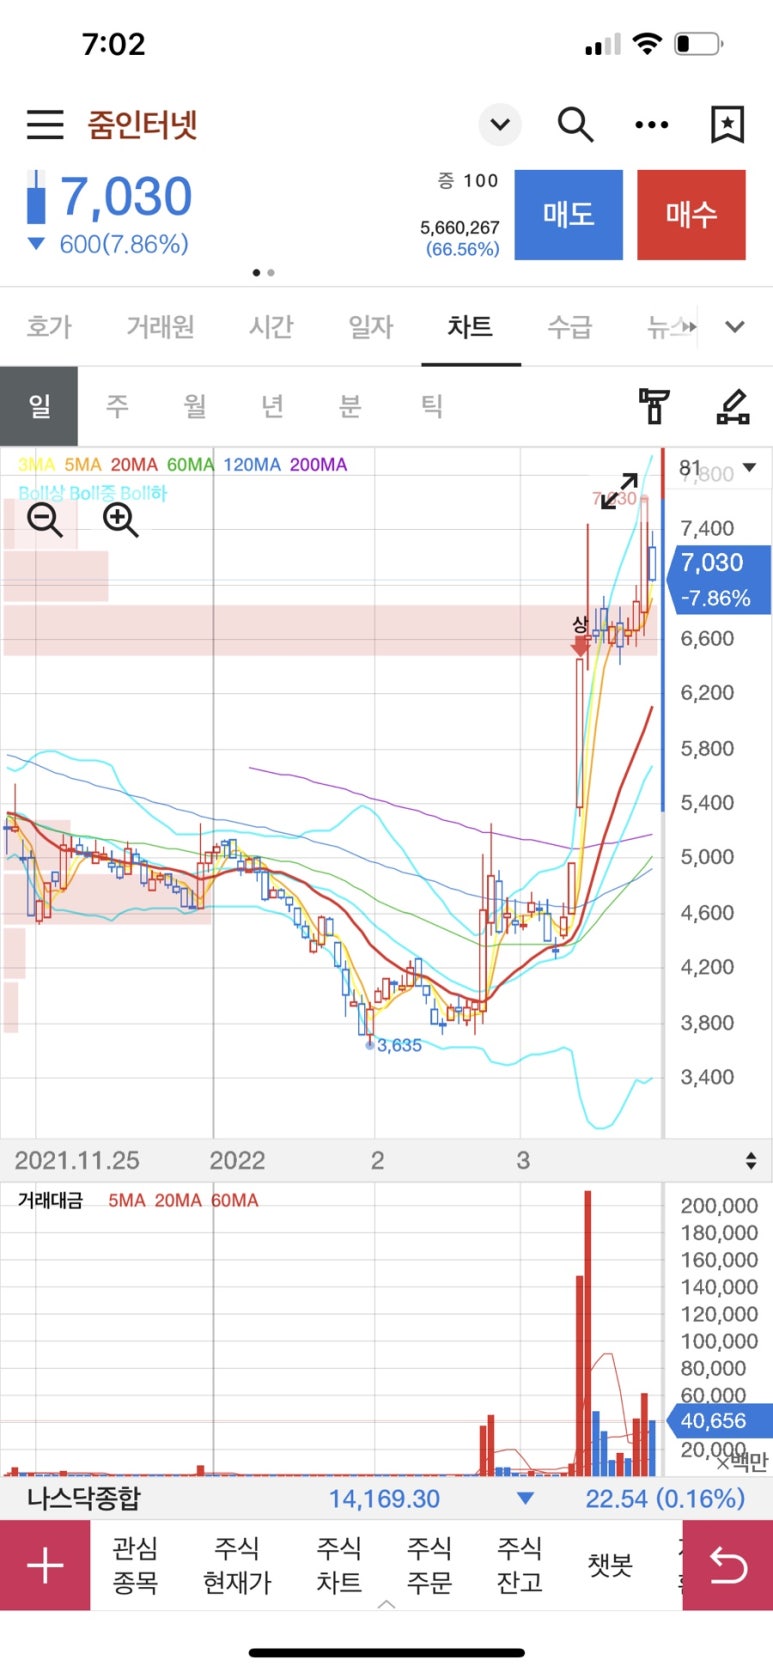Tap the back arrow button

pyautogui.click(x=728, y=1565)
